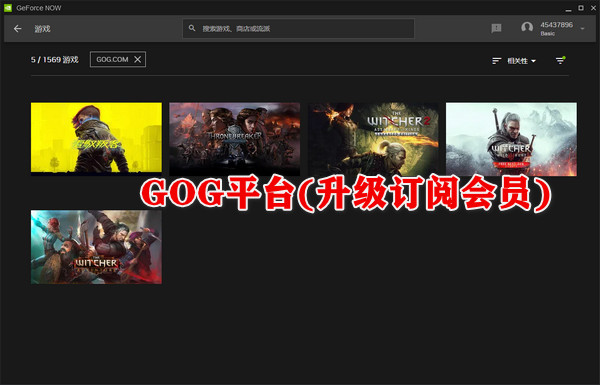Image resolution: width=600 pixels, height=385 pixels.
Task: Open the filter options icon
Action: pyautogui.click(x=561, y=60)
